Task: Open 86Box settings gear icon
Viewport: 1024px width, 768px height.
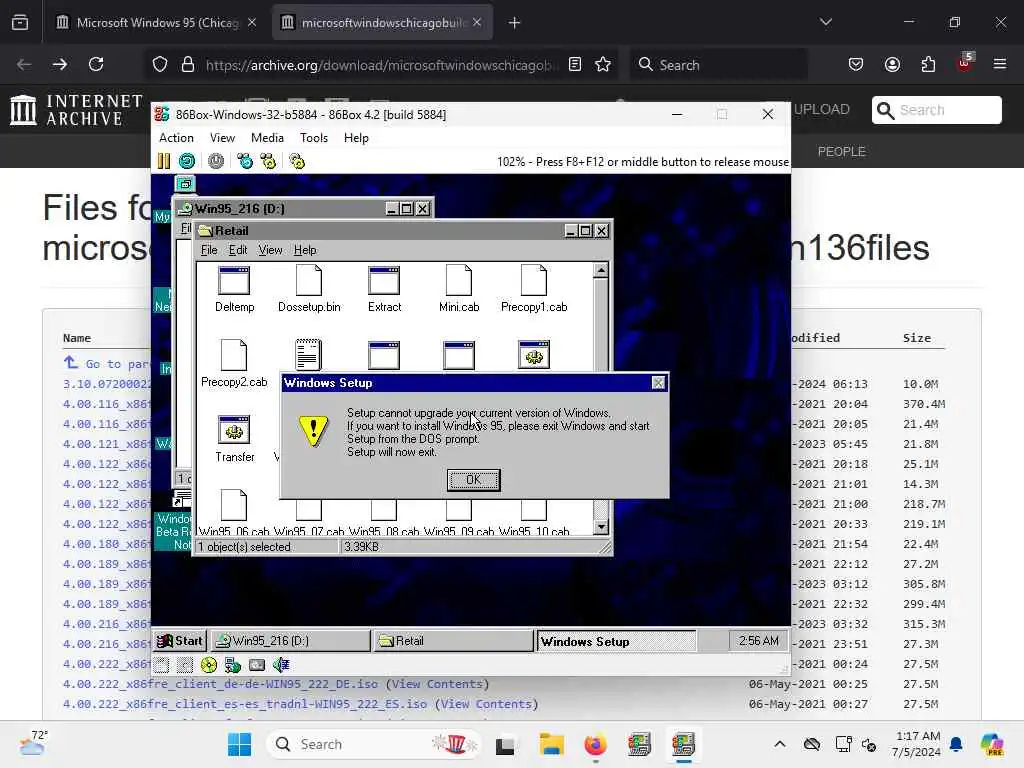Action: 297,161
